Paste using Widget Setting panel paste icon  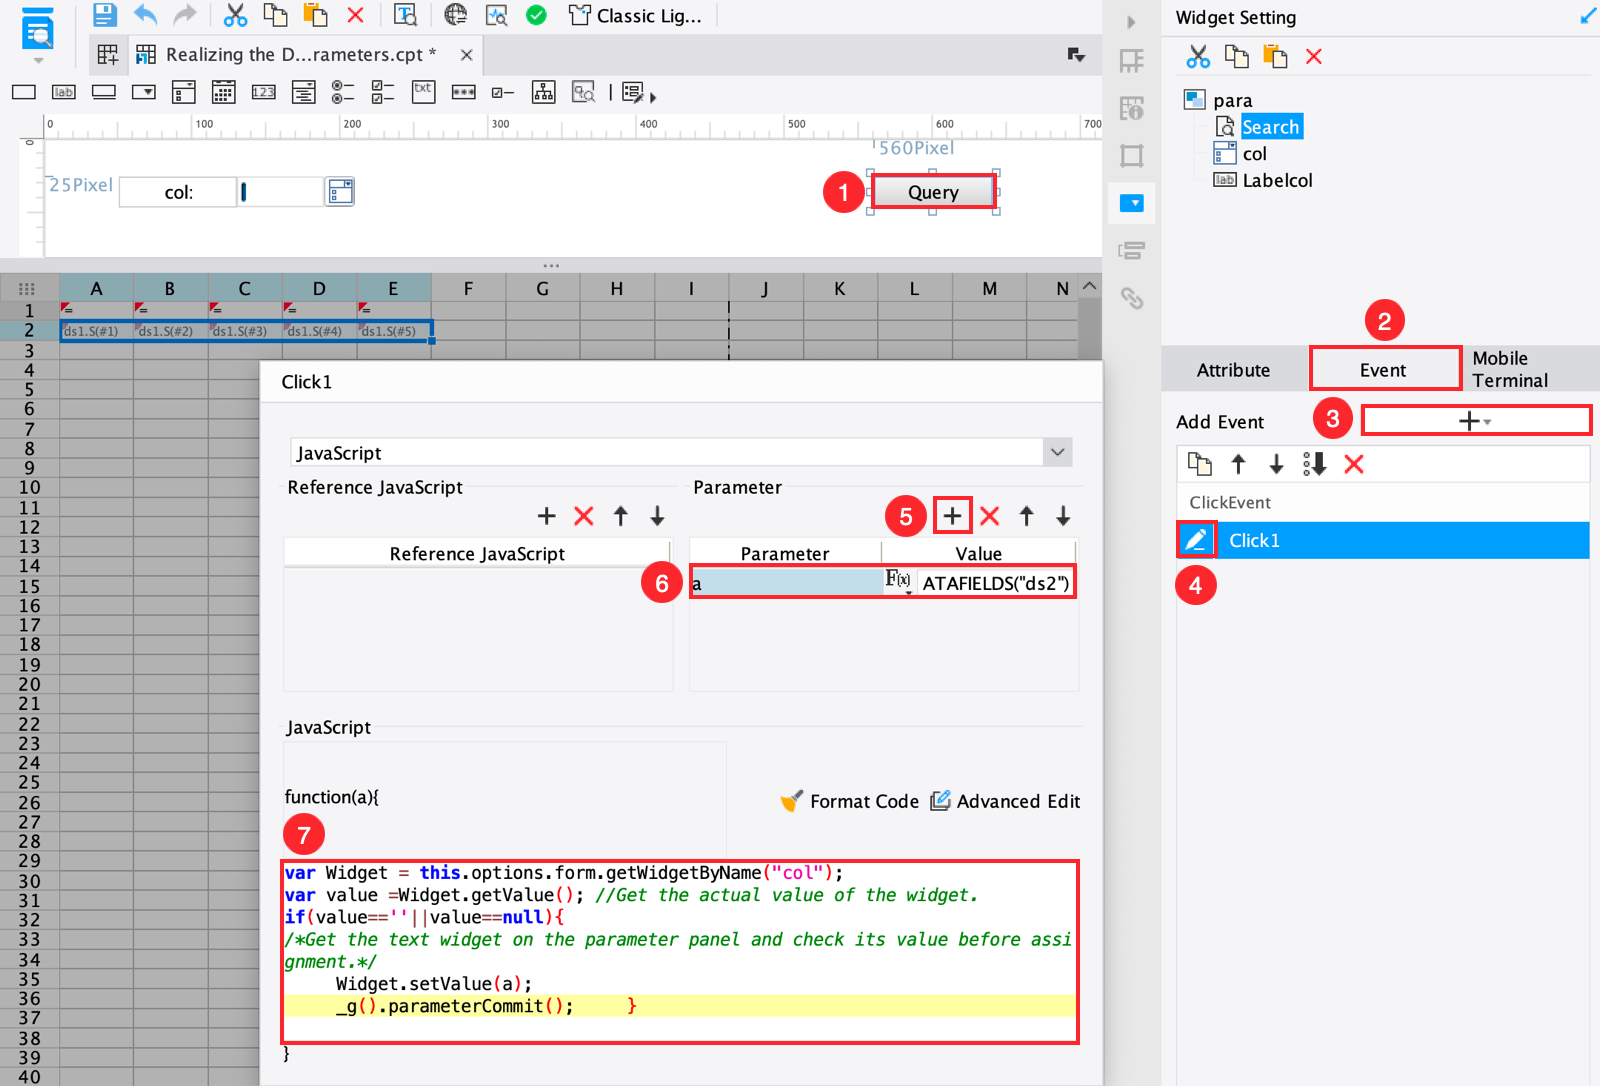point(1275,56)
